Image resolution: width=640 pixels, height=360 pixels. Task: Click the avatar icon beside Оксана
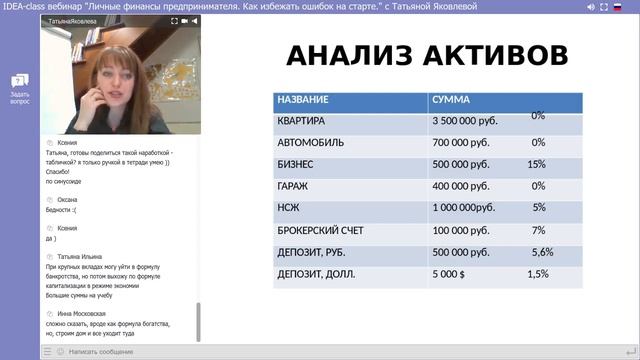tap(50, 200)
